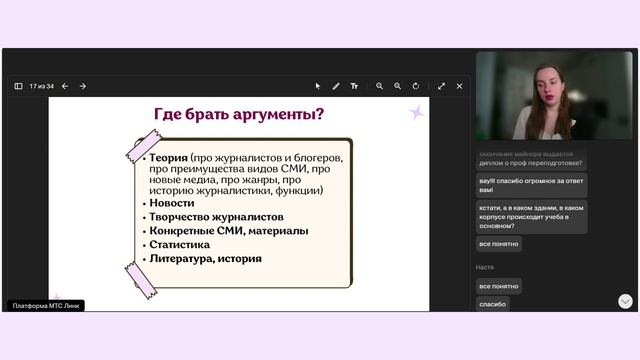Select the pointer cursor tool
640x360 pixels.
coord(318,86)
